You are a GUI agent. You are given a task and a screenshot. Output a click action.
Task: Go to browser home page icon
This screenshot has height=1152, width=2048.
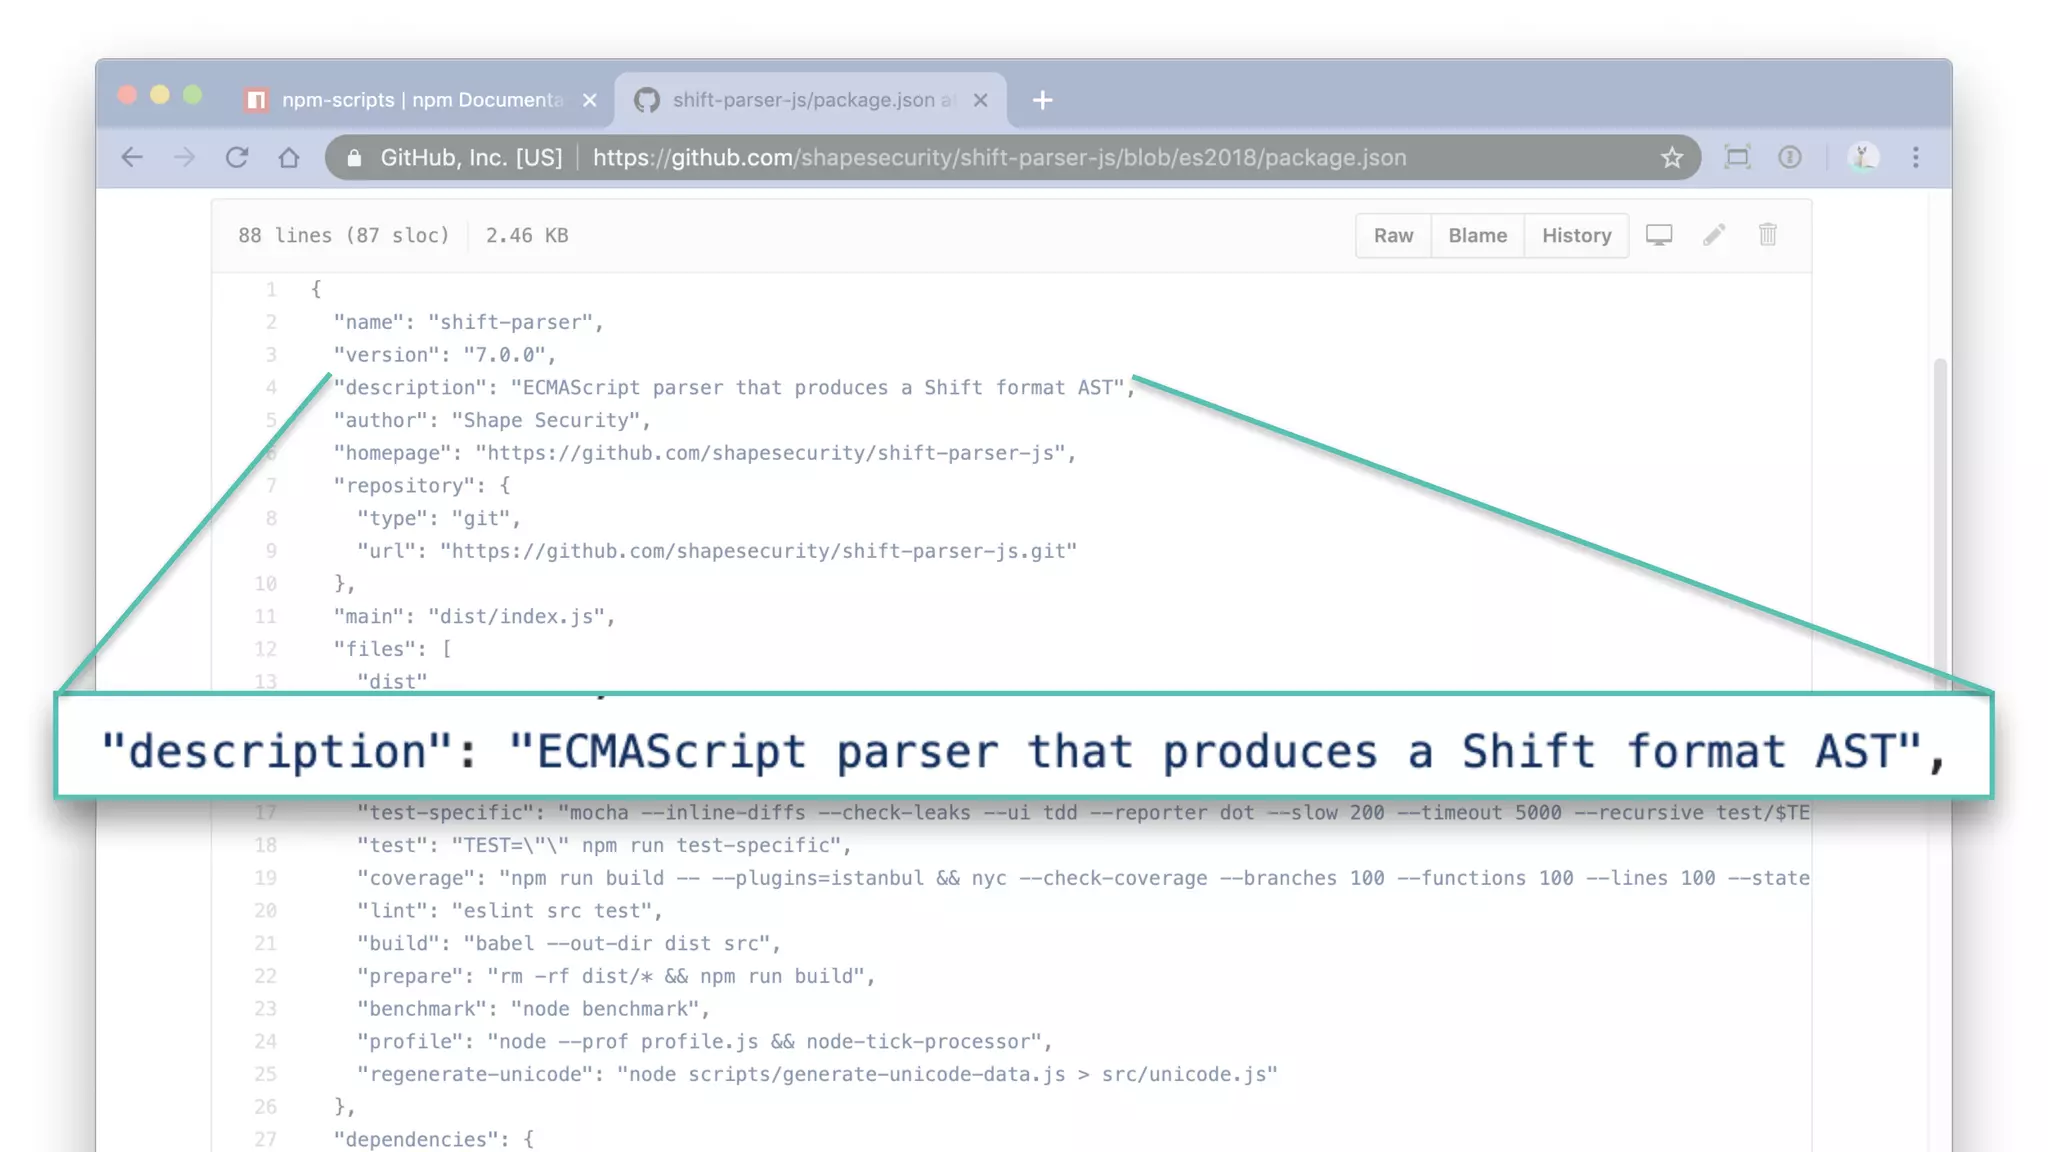point(289,157)
